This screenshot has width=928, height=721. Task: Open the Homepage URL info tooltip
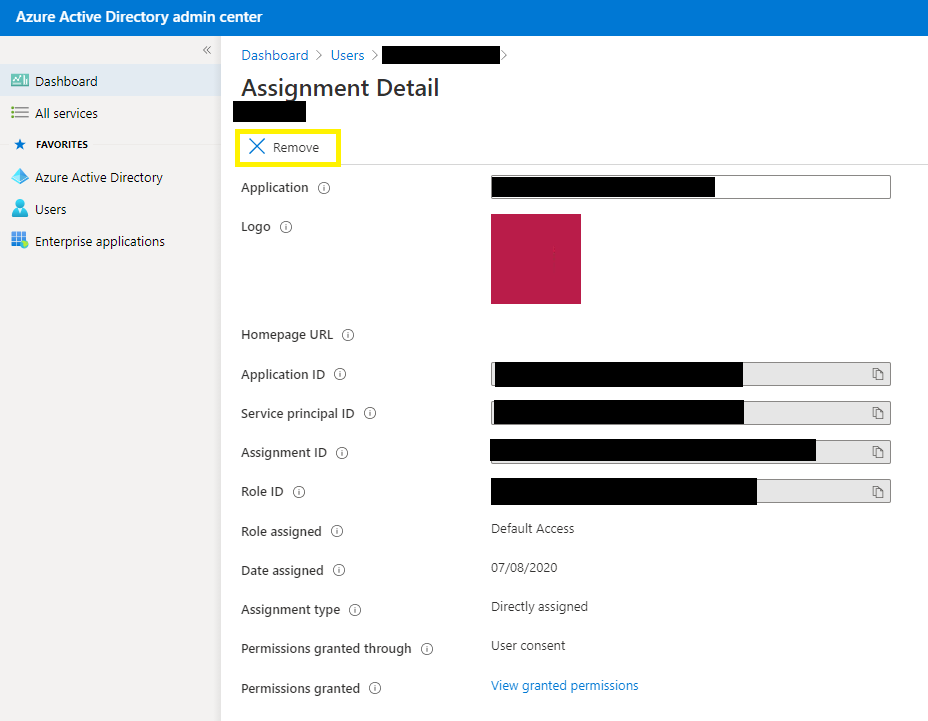coord(347,335)
